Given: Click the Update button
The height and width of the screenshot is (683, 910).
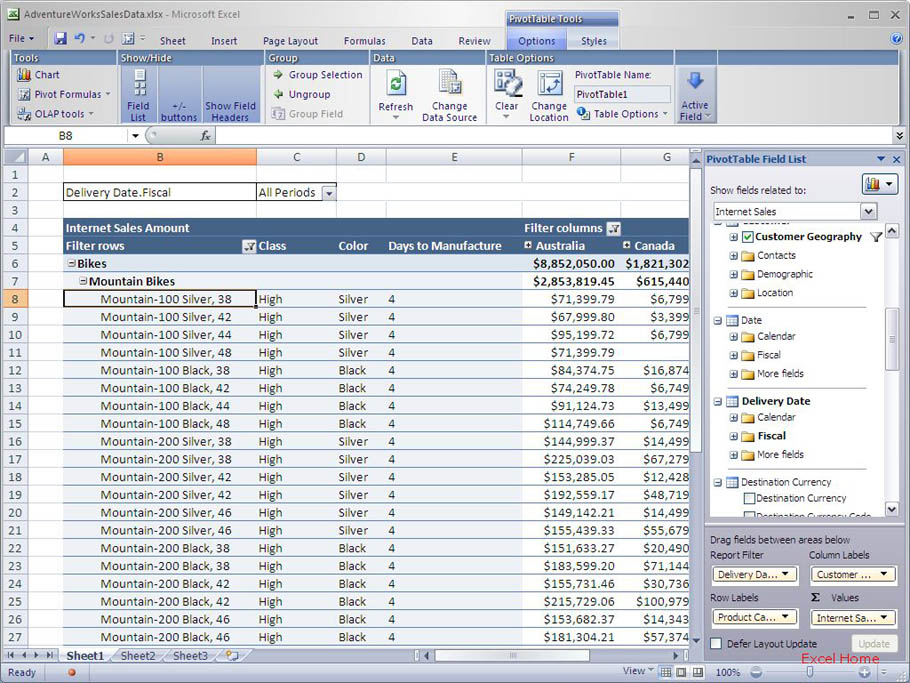Looking at the screenshot, I should click(x=873, y=644).
